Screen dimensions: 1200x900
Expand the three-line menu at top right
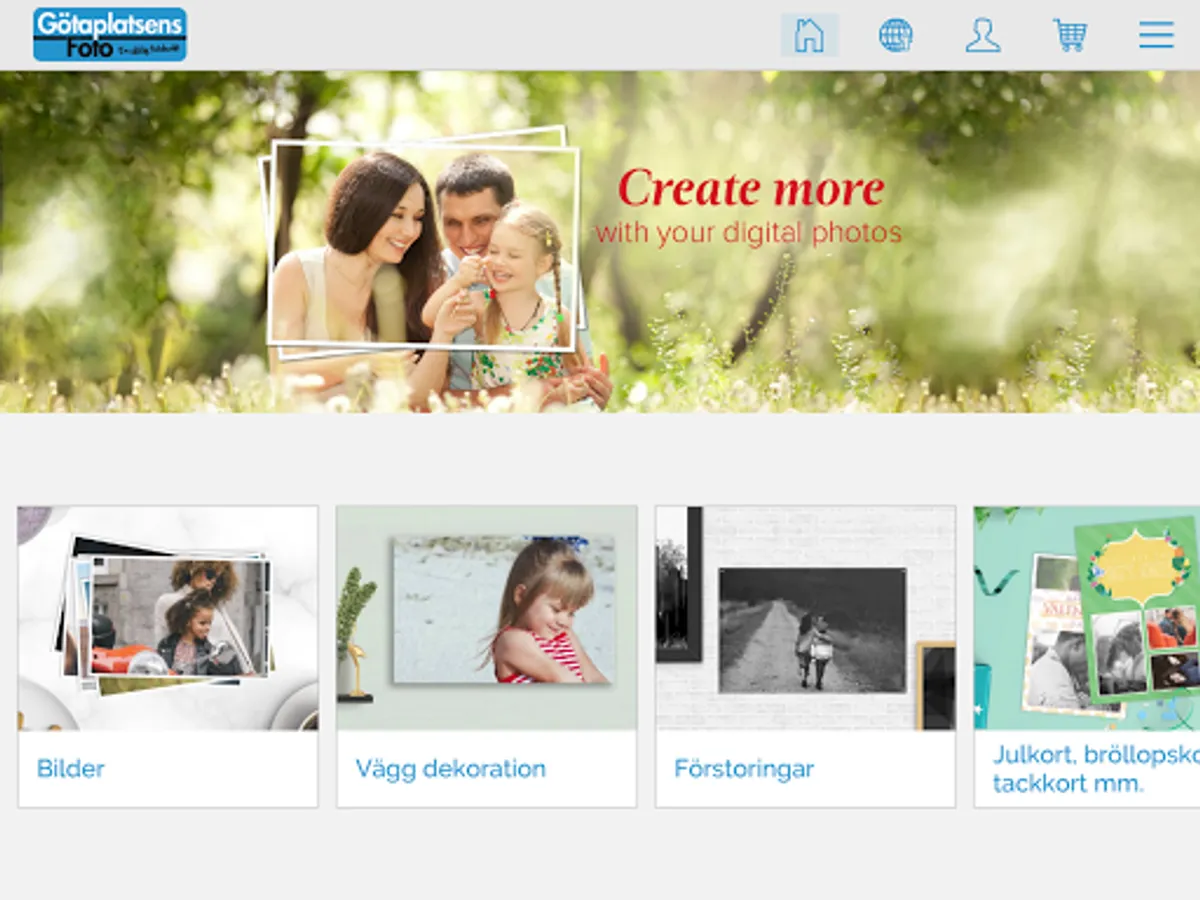1155,35
